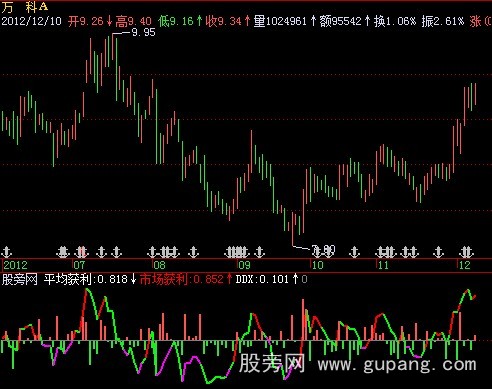492x389 pixels.
Task: Click the 平均获利:0.818 indicator value
Action: point(86,279)
